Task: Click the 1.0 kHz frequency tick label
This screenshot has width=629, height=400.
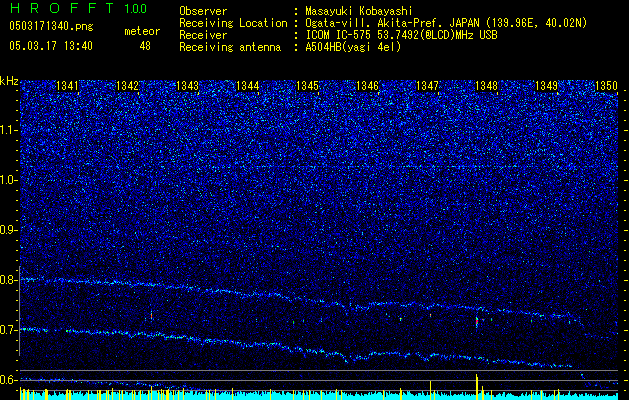Action: tap(9, 181)
